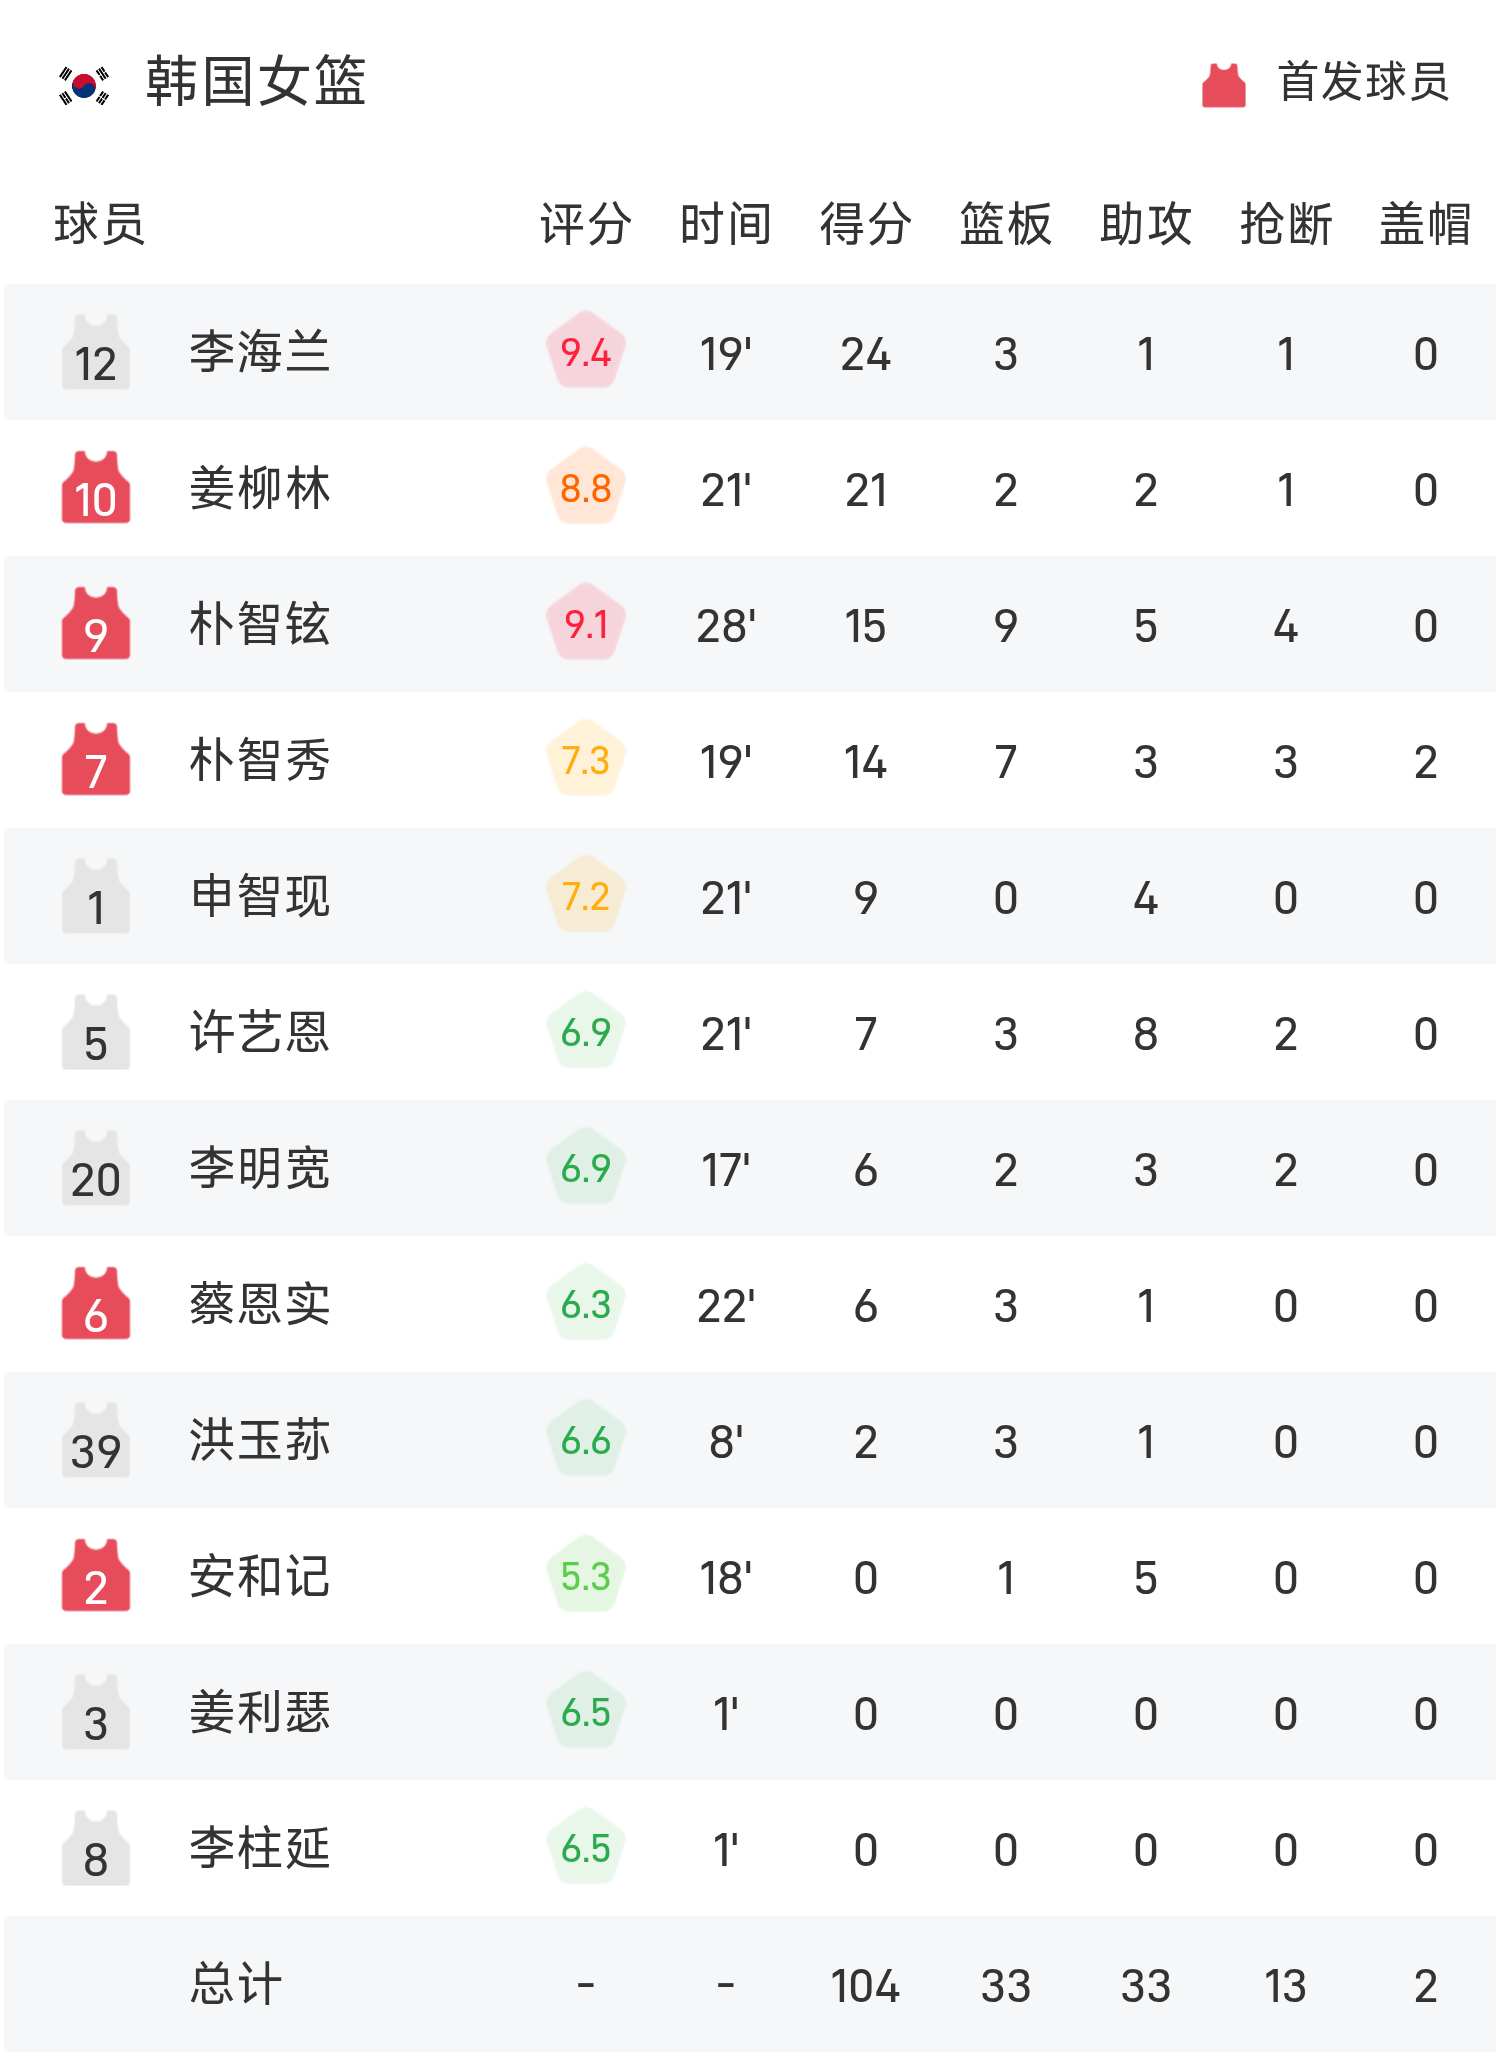Open player 蔡恩实 profile

(260, 1304)
